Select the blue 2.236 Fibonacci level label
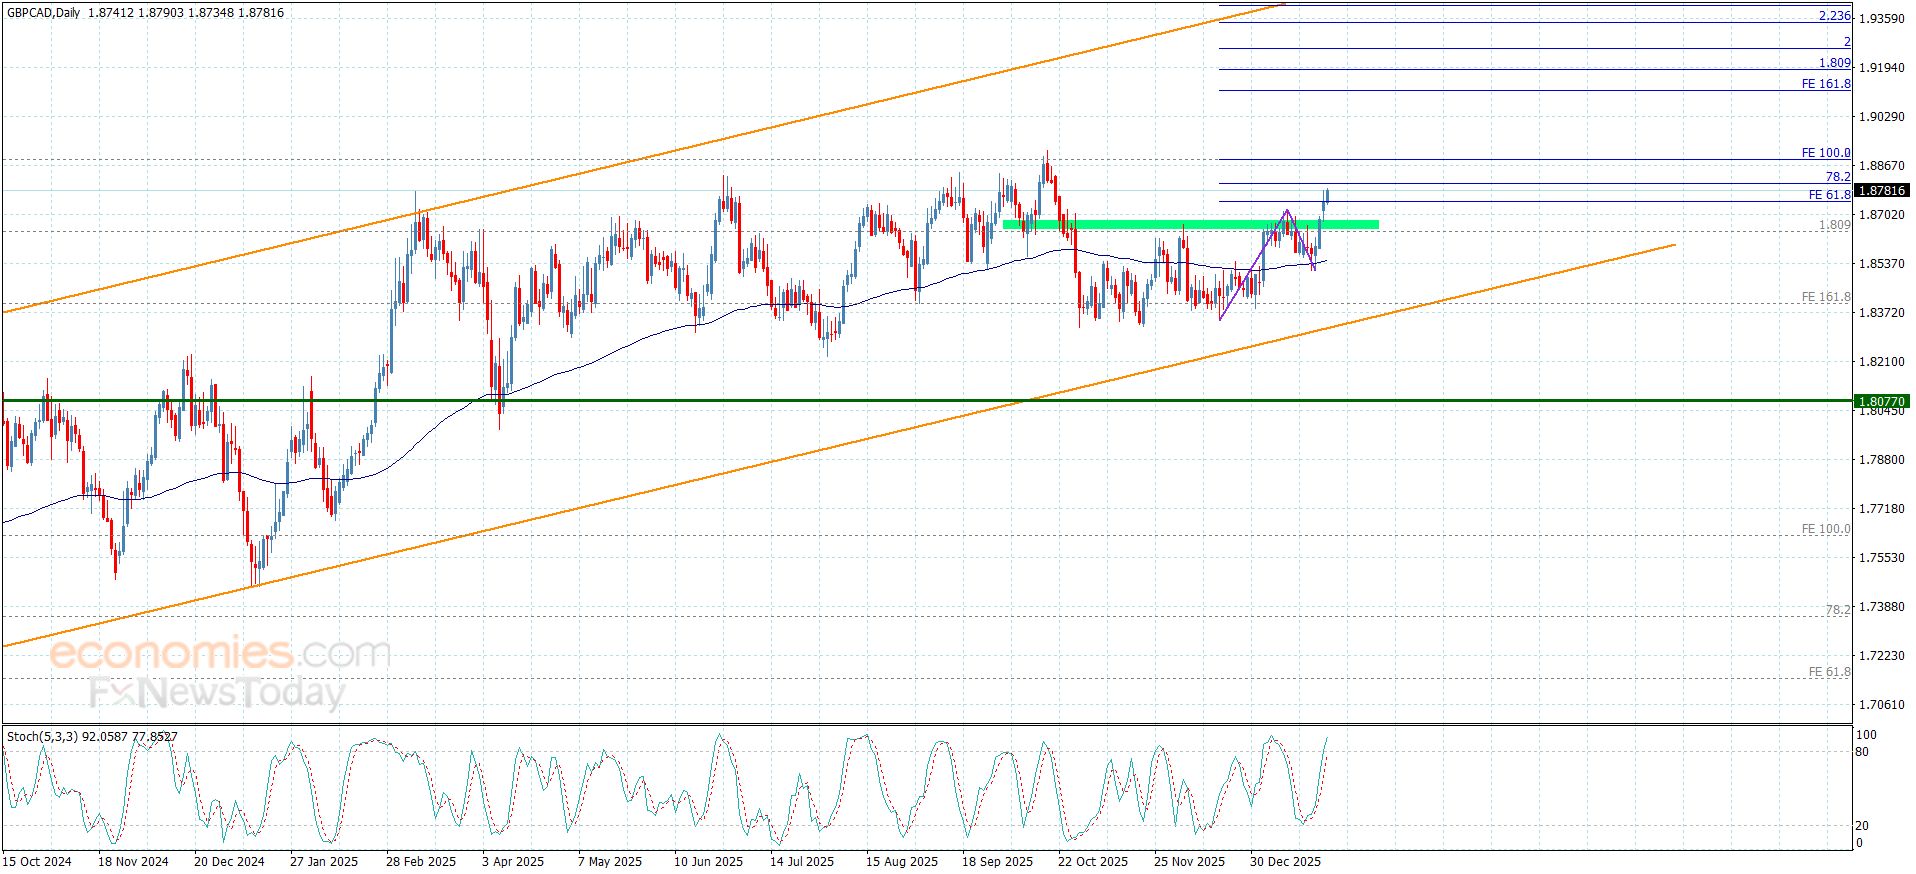Screen dimensions: 1916x874 pos(1834,16)
